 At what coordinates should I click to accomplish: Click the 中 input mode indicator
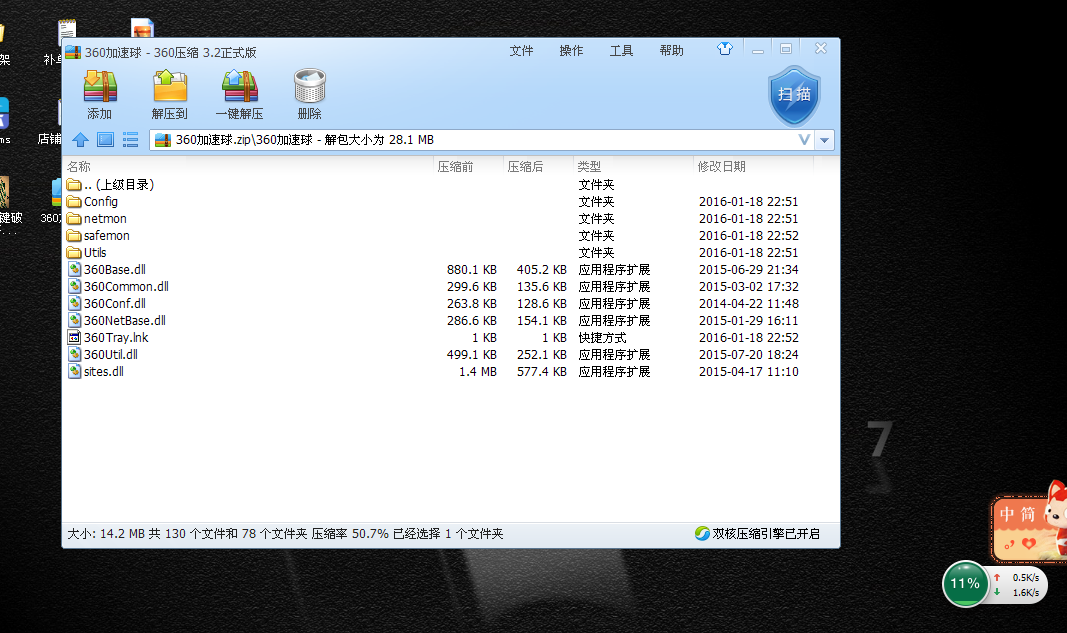[x=1007, y=514]
